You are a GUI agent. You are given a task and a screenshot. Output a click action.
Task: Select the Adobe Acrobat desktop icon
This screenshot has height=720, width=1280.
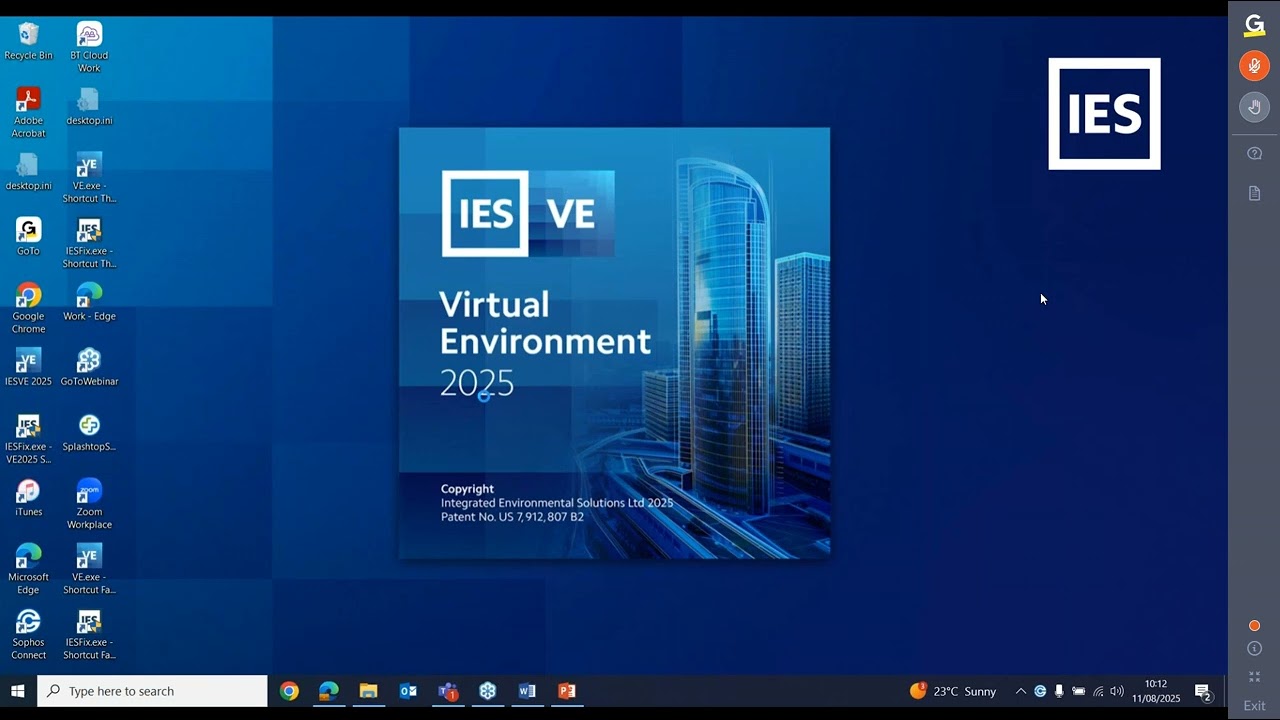click(28, 112)
